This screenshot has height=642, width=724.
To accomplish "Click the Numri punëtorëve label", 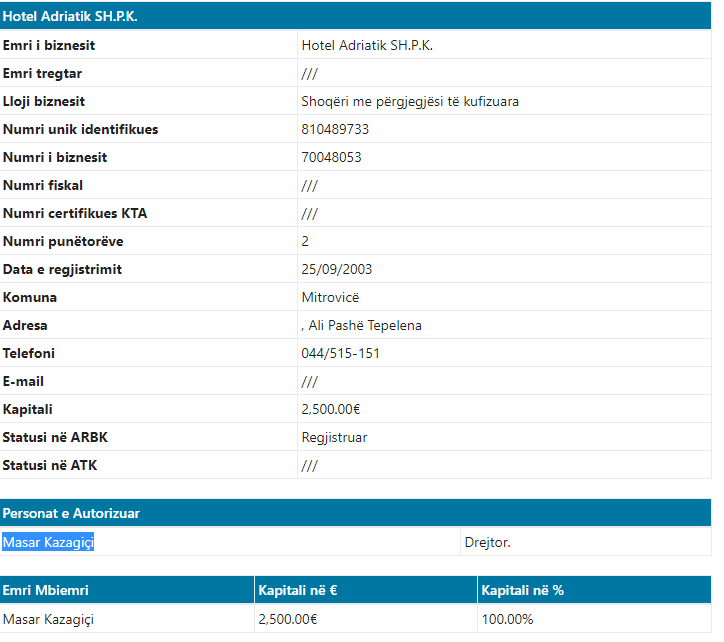I will [x=63, y=241].
